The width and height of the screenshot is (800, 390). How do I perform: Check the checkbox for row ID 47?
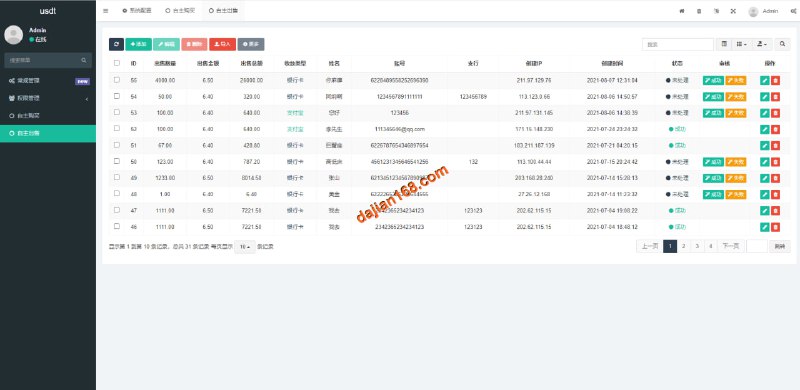point(117,210)
